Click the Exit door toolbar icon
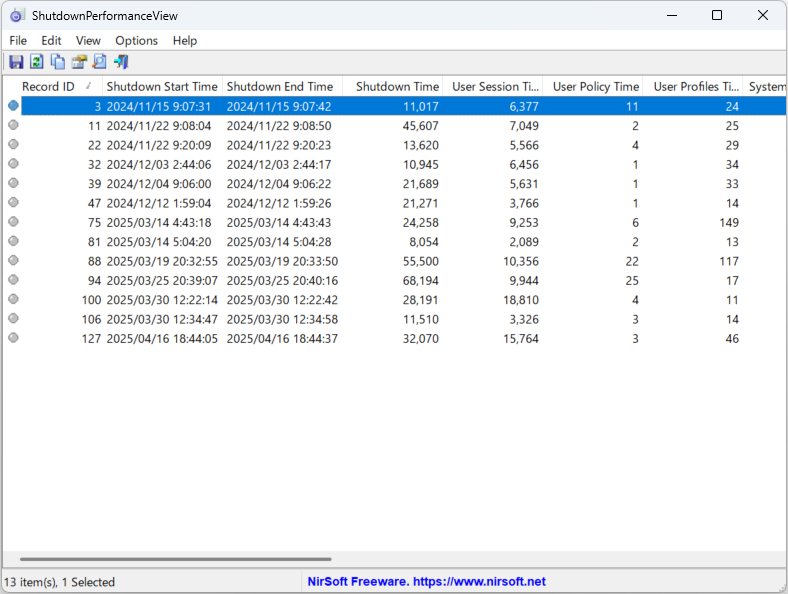 pos(121,62)
